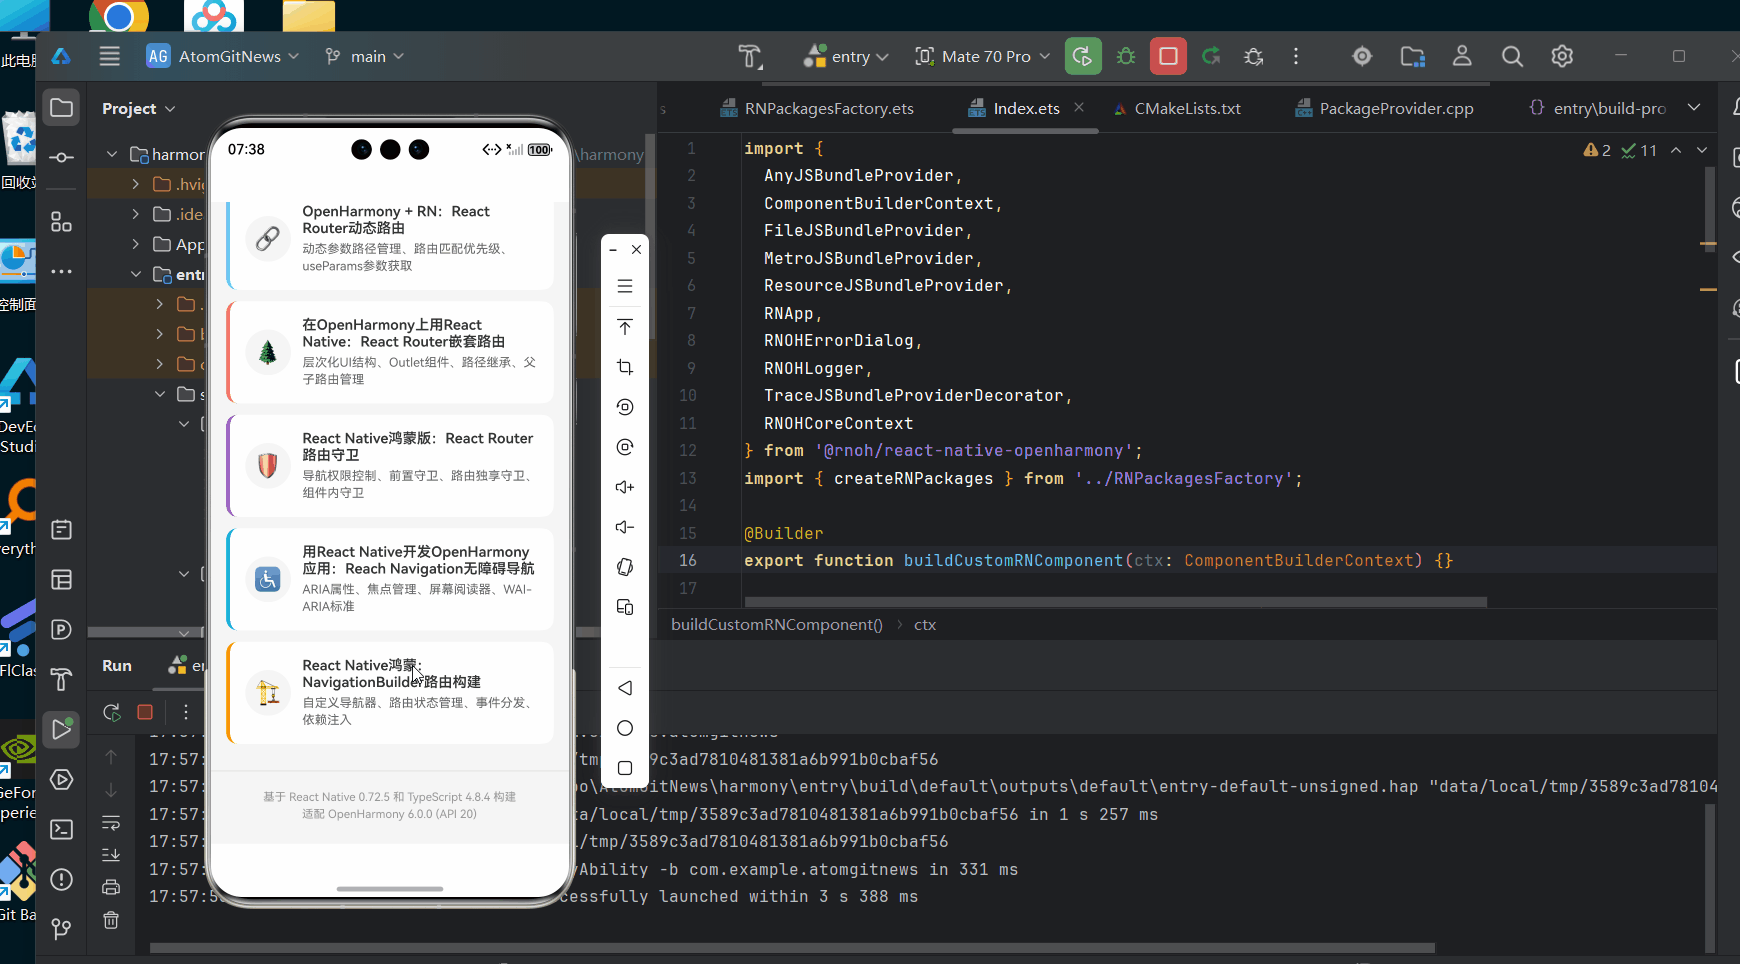This screenshot has height=964, width=1740.
Task: Switch to entry\build-profile tab
Action: point(1597,108)
